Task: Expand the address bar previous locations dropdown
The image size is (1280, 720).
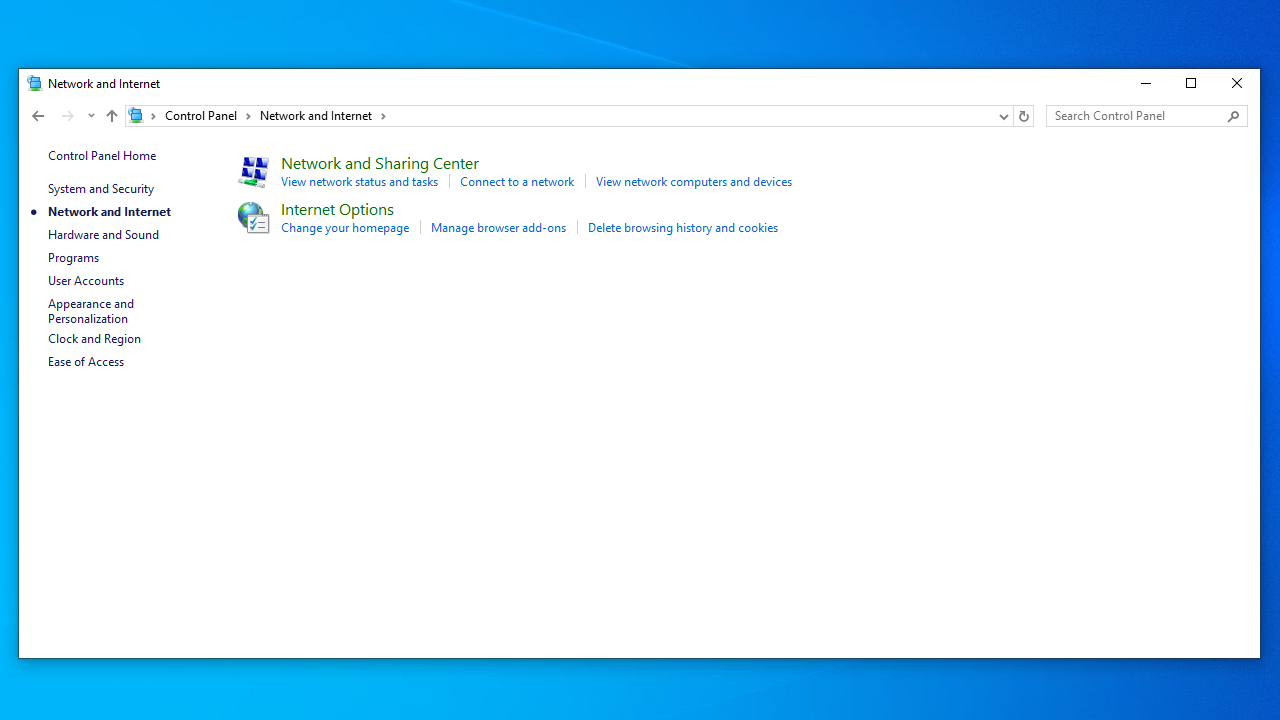Action: 1003,116
